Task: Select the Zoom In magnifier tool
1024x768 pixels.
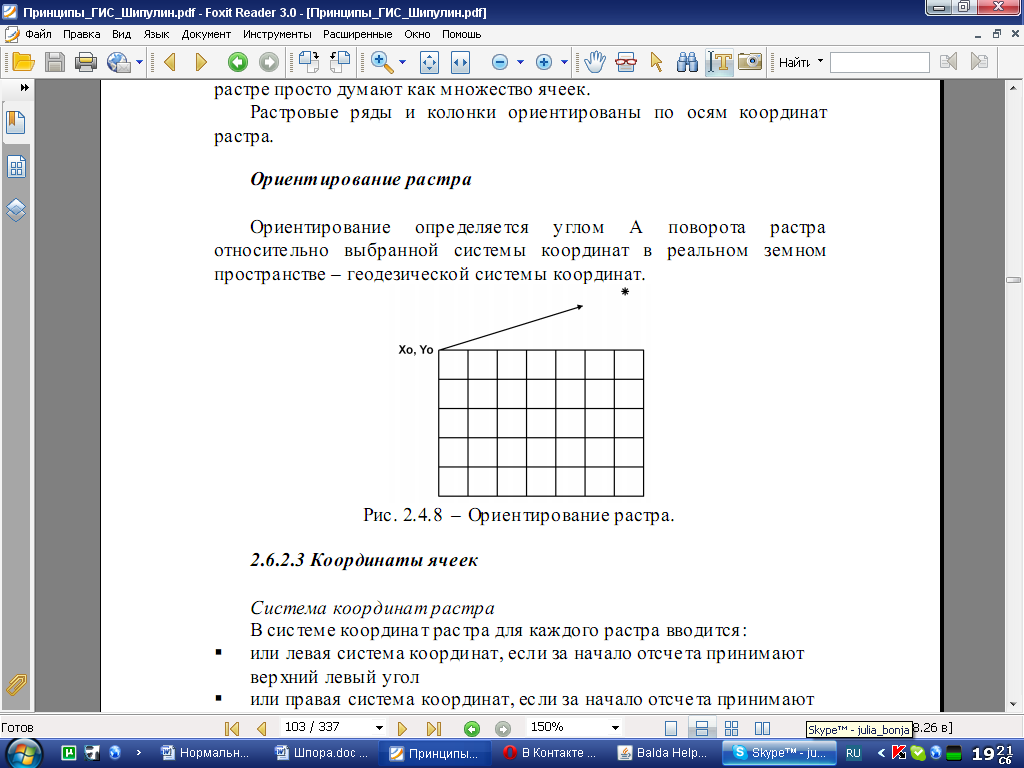Action: tap(382, 62)
